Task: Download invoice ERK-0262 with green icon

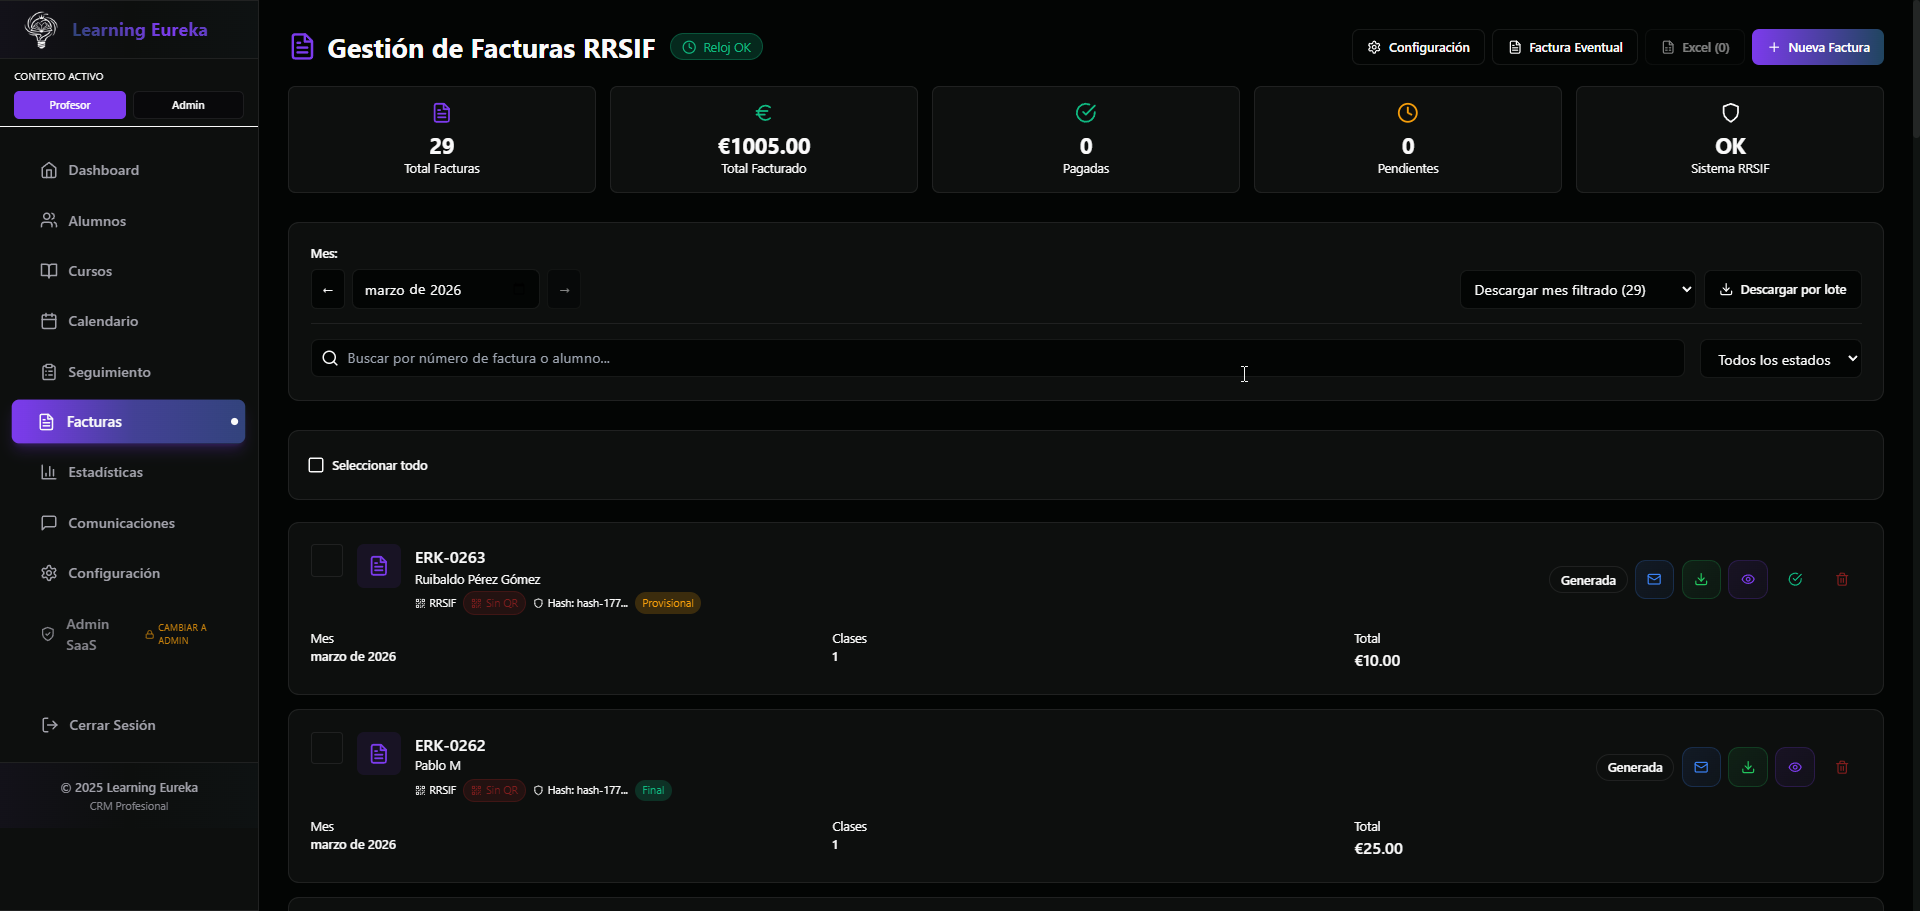Action: point(1748,768)
